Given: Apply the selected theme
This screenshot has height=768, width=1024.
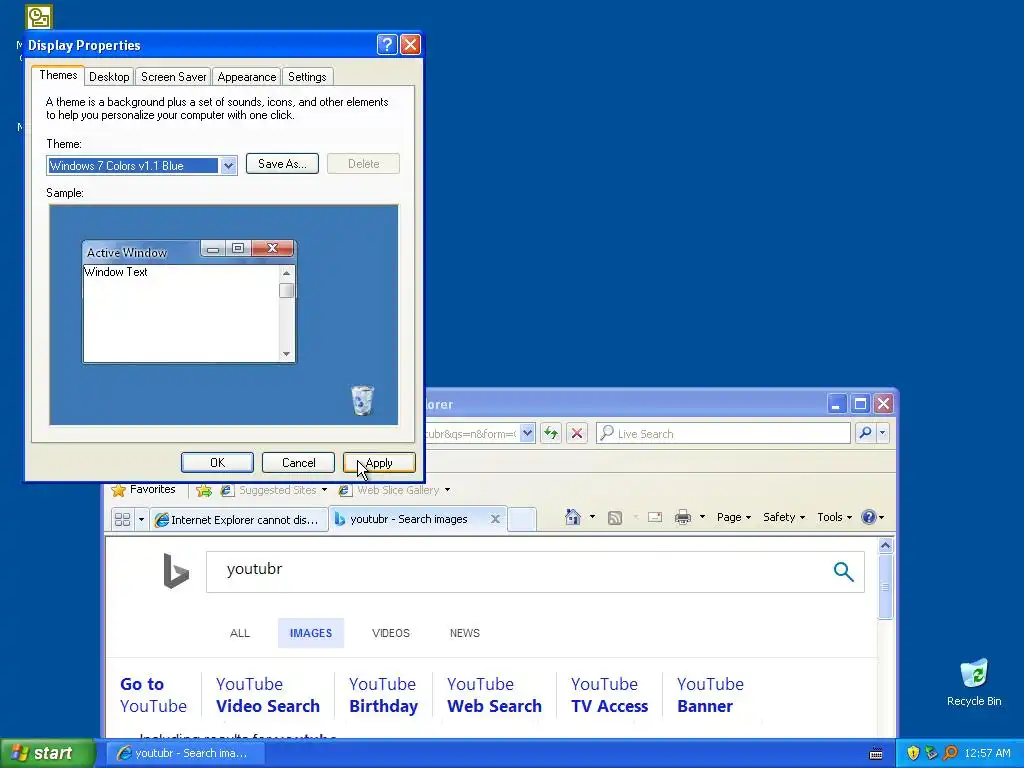Looking at the screenshot, I should (379, 462).
